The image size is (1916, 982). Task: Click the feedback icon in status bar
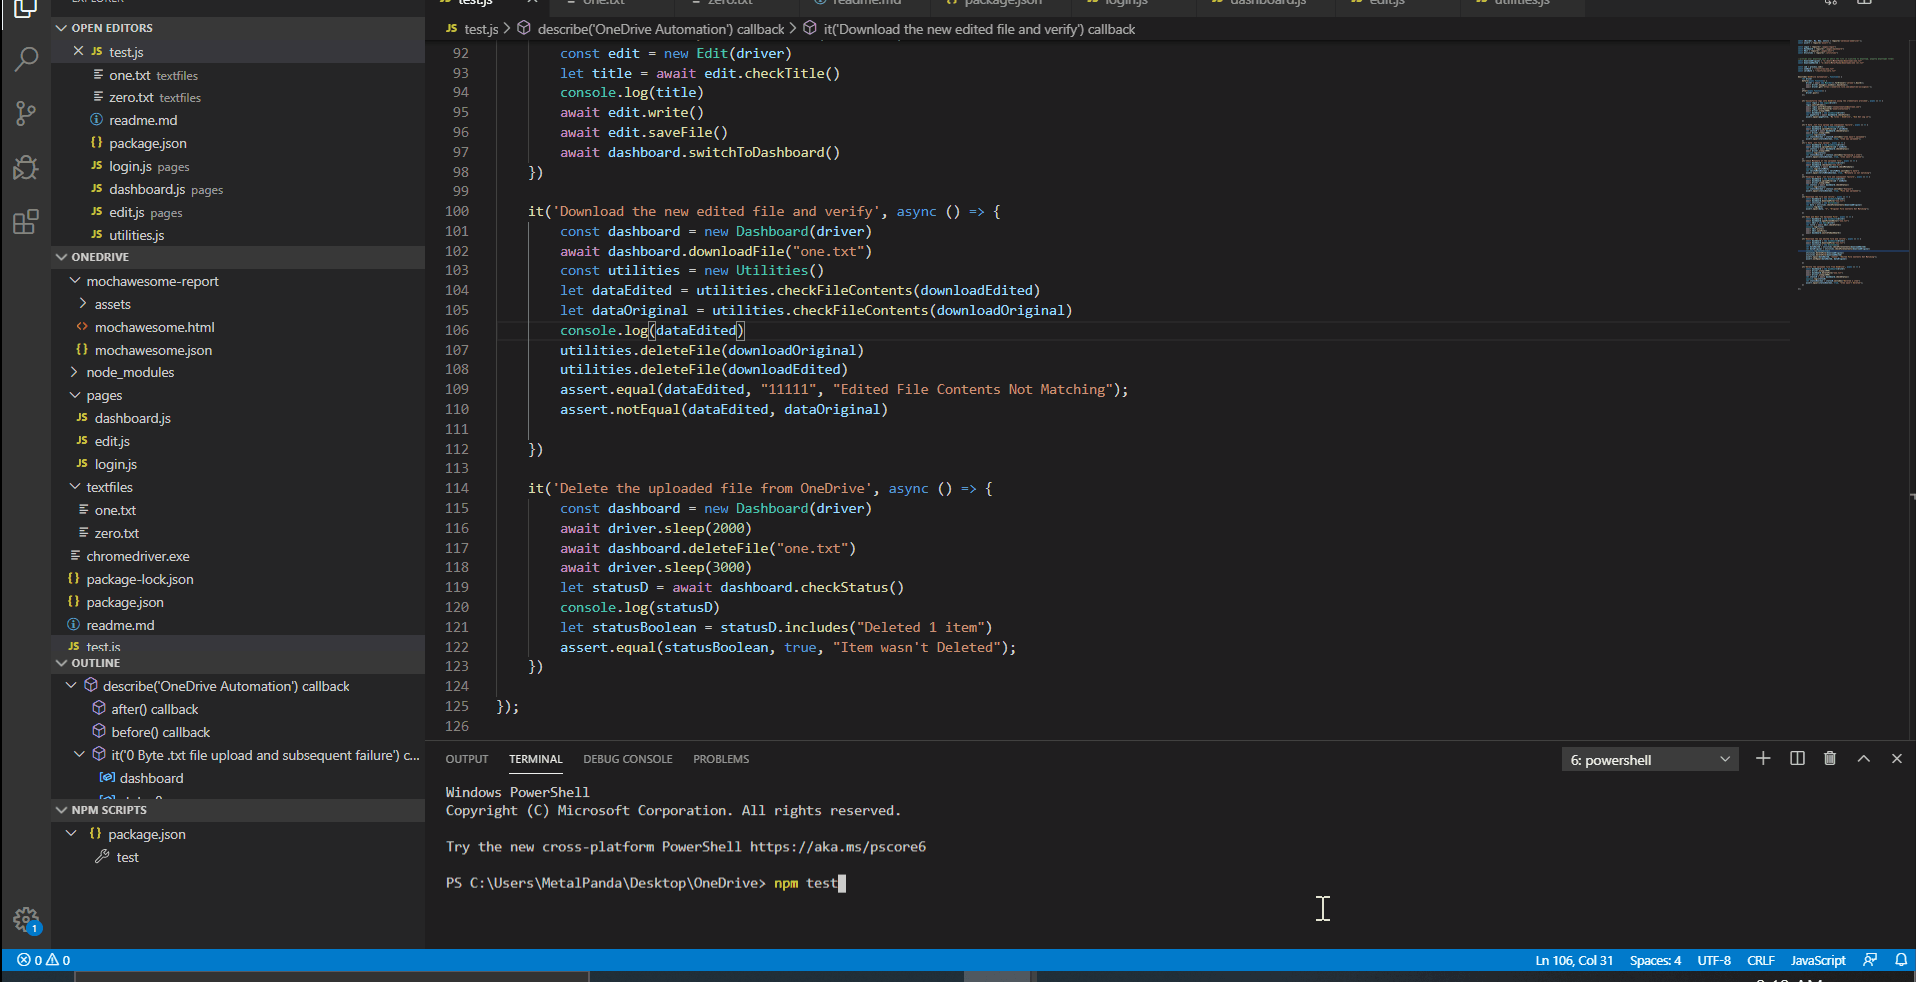pyautogui.click(x=1870, y=960)
